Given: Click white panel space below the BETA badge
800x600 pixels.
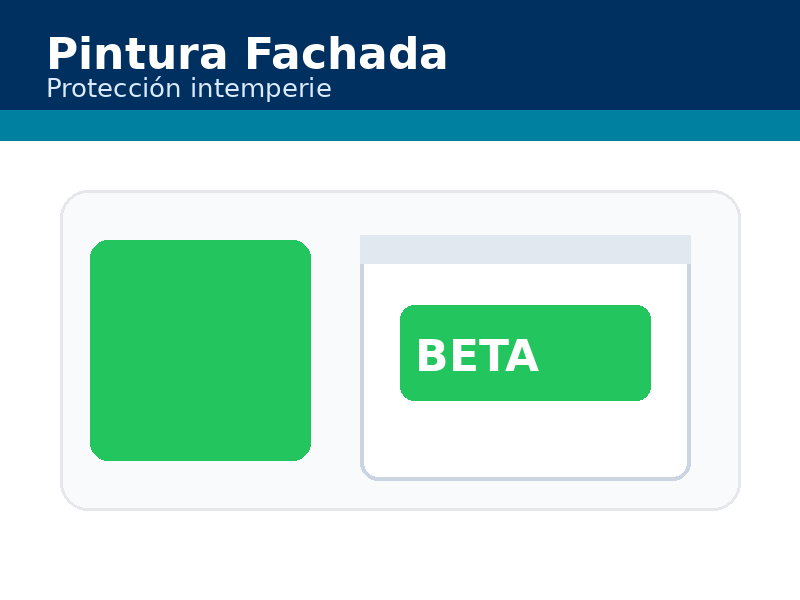Looking at the screenshot, I should [x=525, y=438].
